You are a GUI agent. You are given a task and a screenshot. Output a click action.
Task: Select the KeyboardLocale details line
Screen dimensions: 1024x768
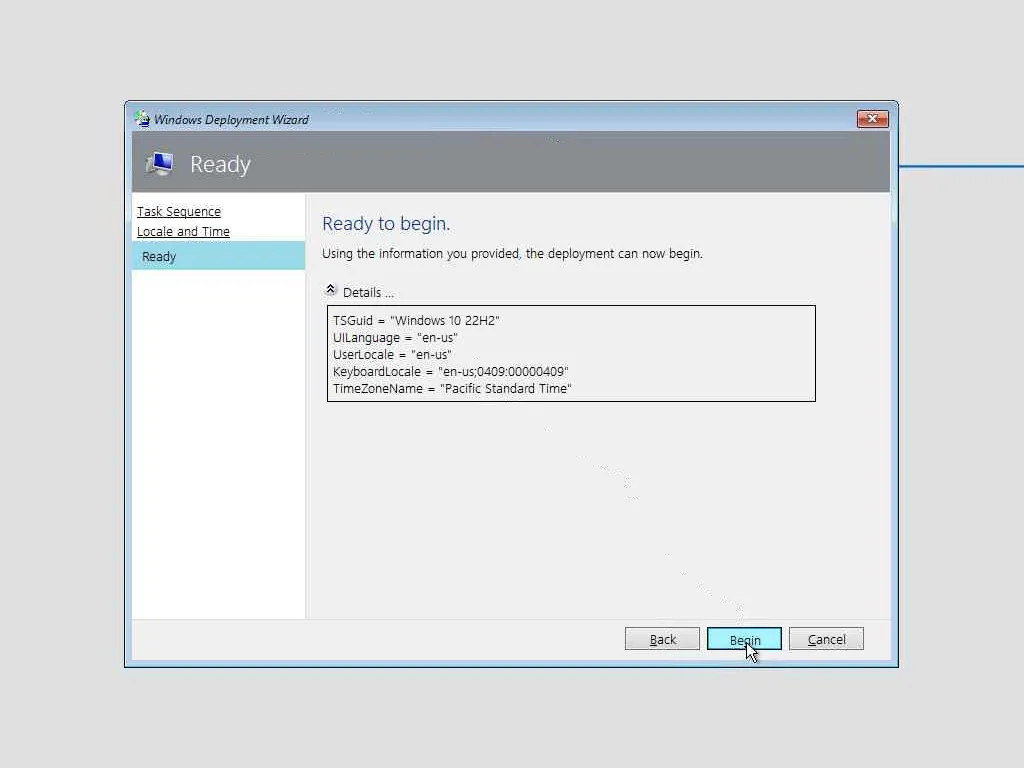coord(451,372)
